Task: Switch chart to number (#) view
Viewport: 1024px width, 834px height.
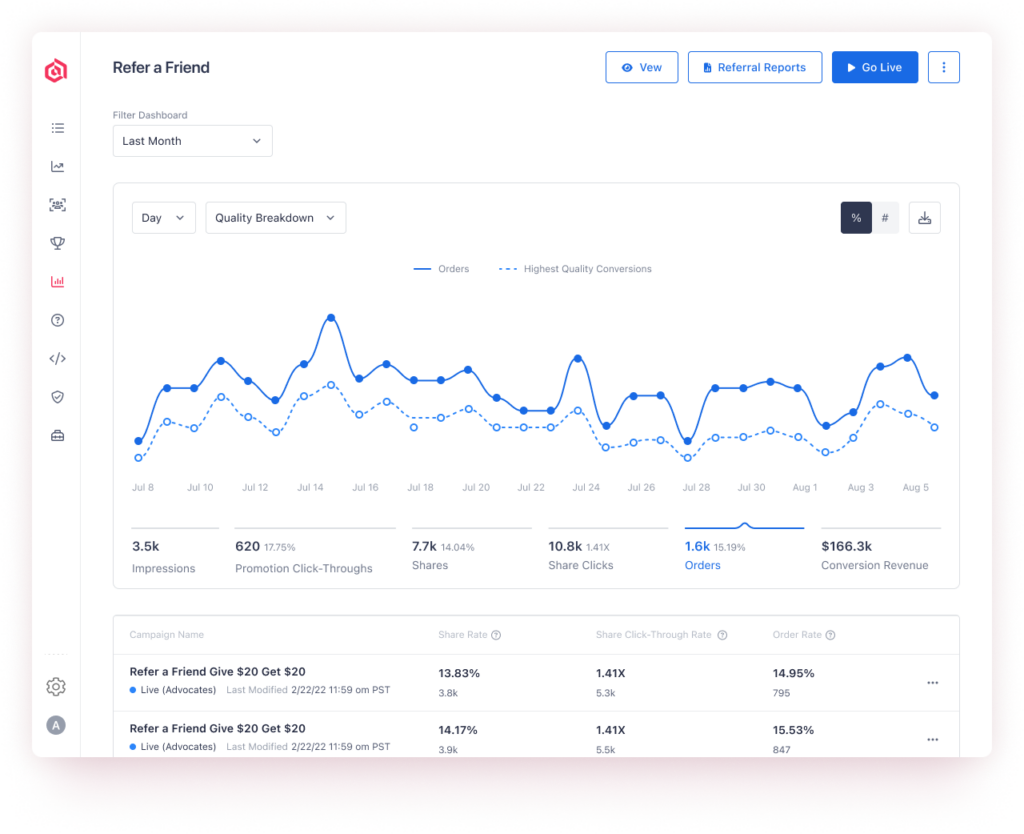Action: 885,218
